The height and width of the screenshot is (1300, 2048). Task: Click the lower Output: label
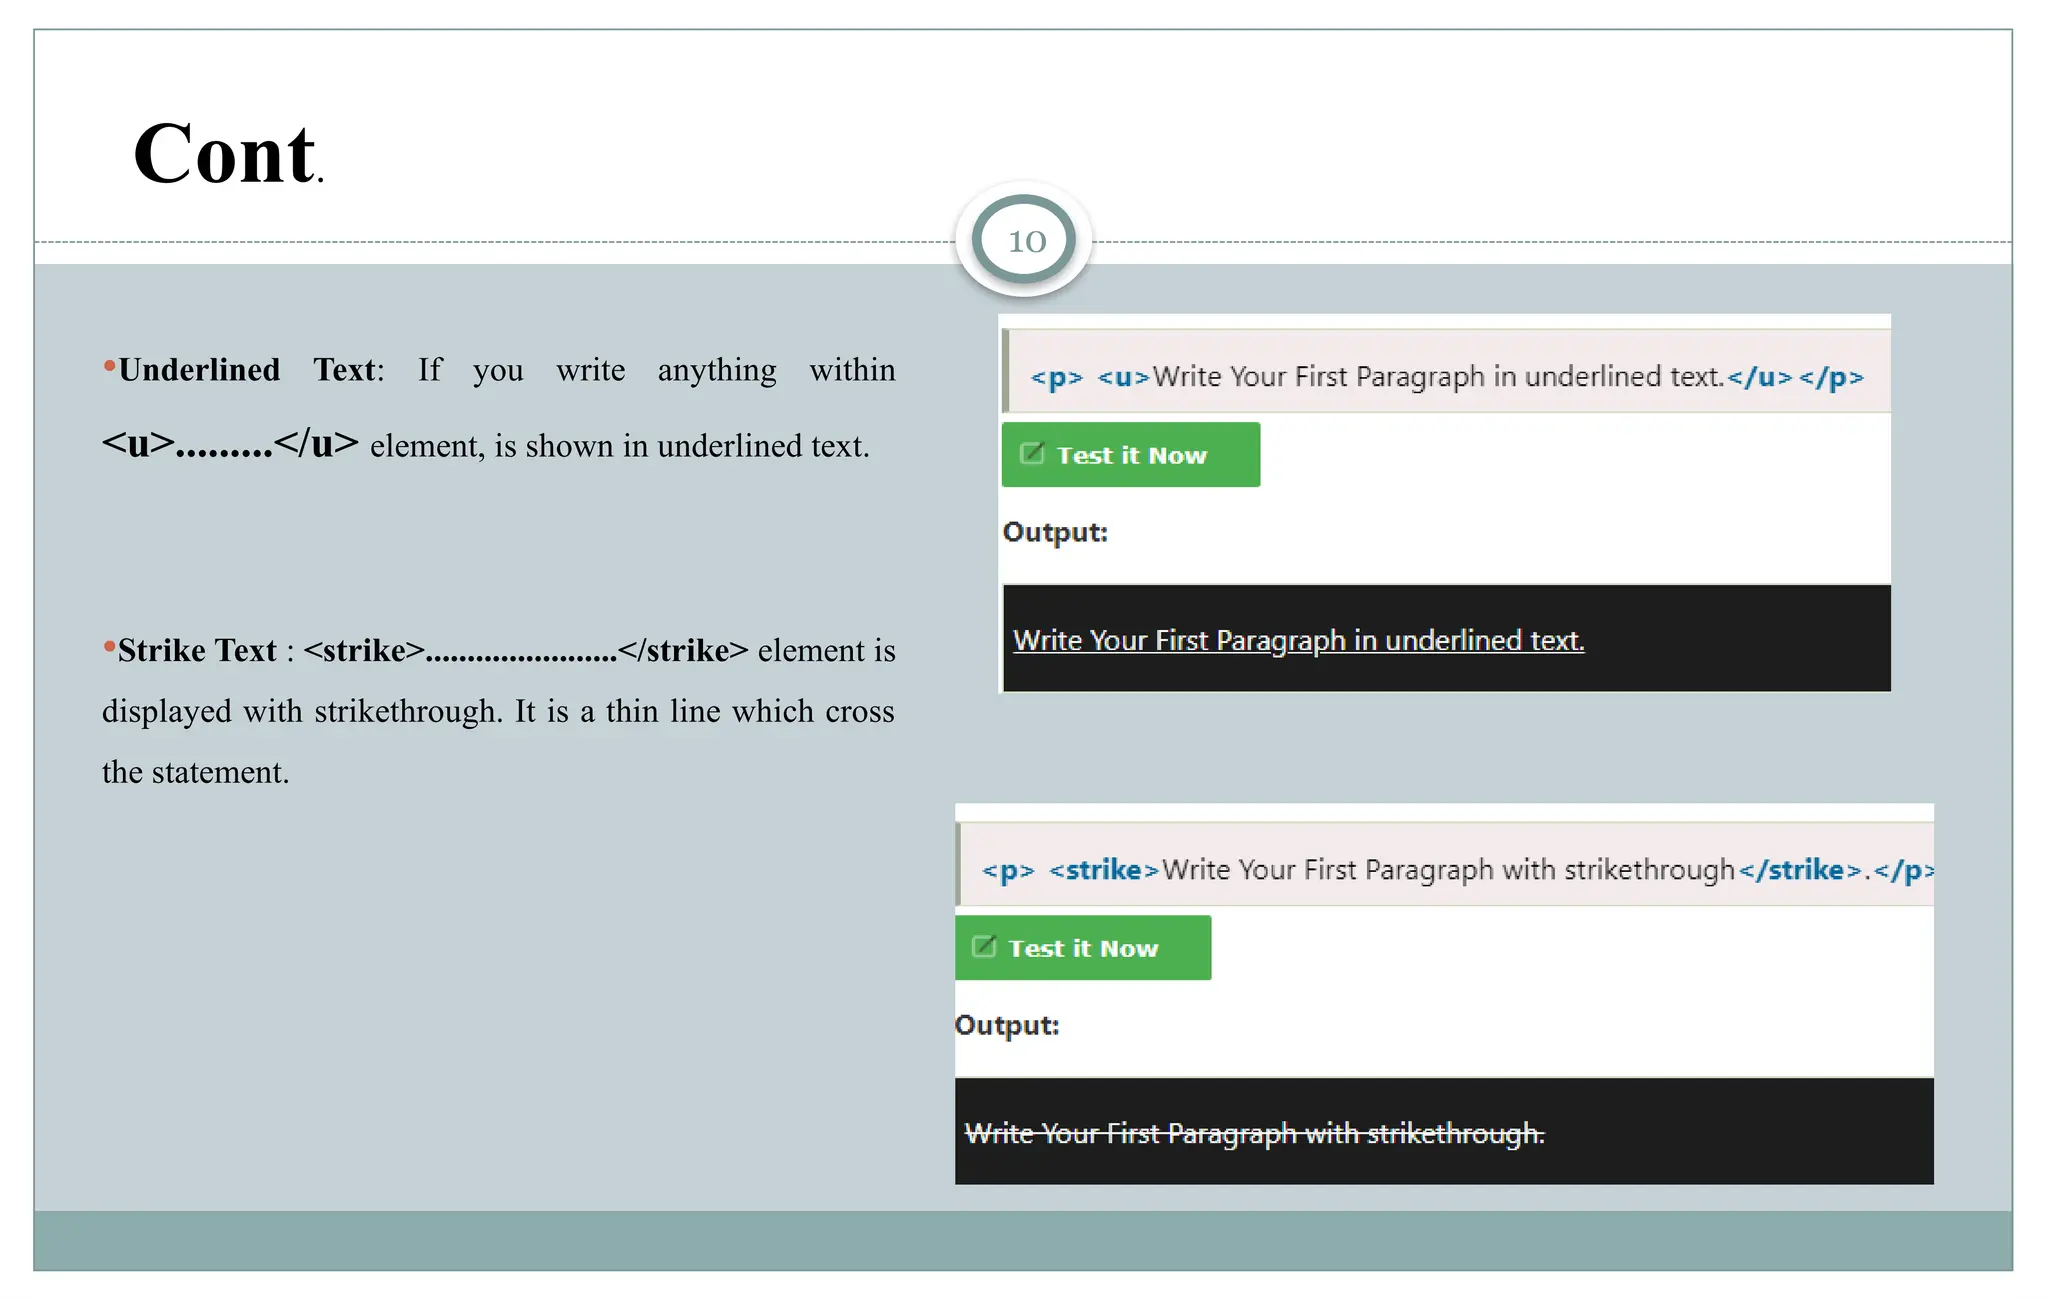1007,1025
